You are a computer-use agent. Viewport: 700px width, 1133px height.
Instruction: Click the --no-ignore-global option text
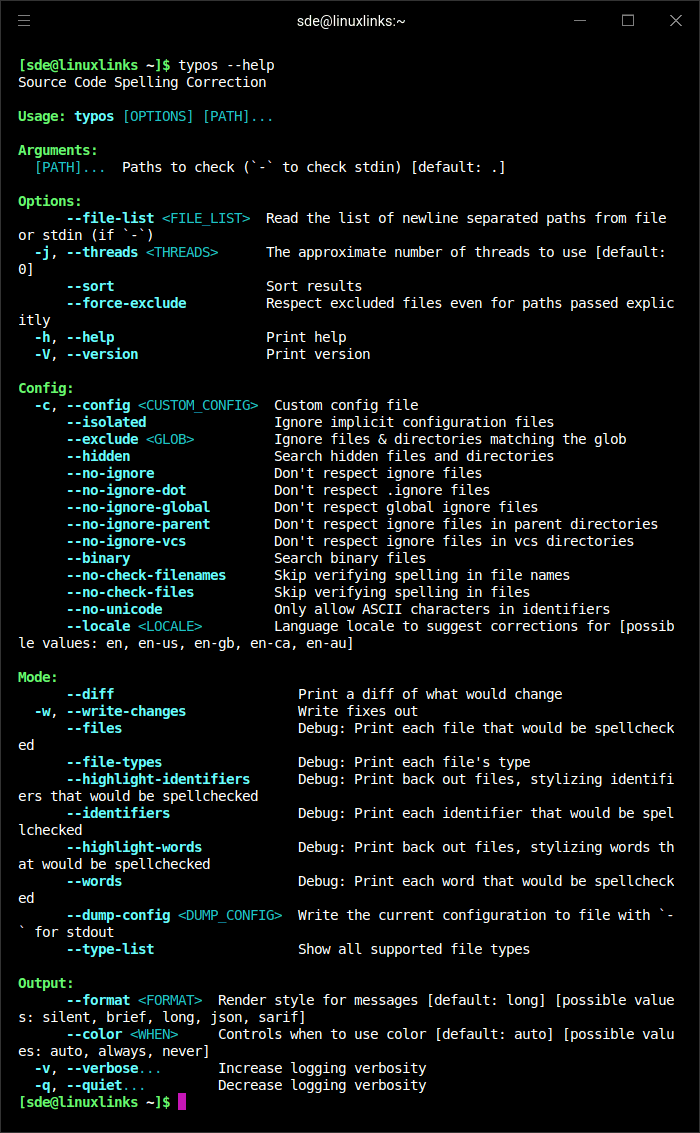pos(138,507)
